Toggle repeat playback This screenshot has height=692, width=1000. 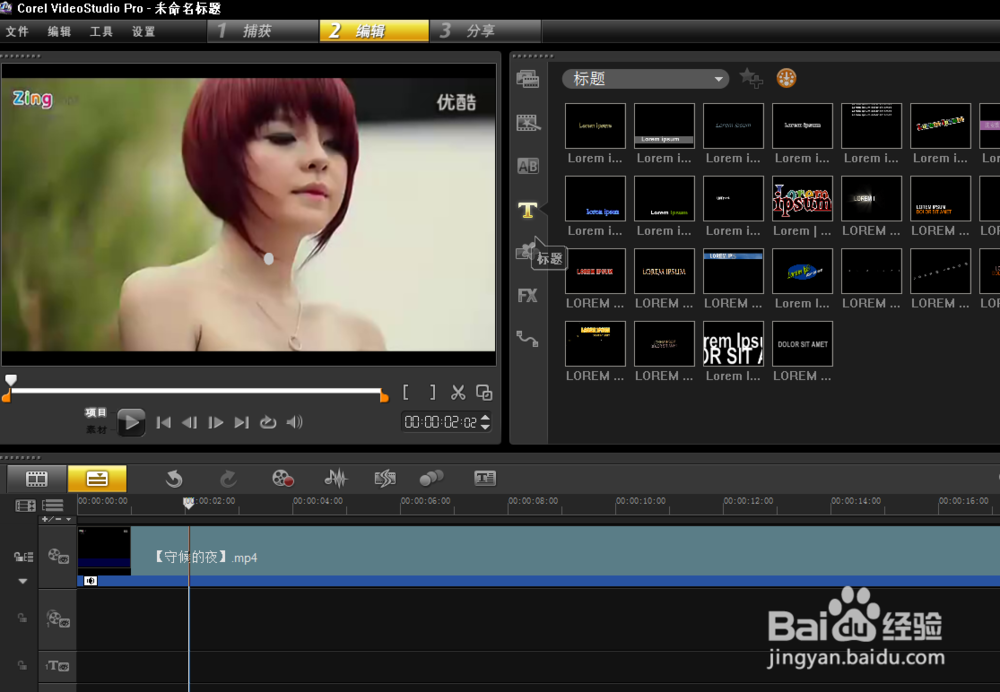(268, 422)
